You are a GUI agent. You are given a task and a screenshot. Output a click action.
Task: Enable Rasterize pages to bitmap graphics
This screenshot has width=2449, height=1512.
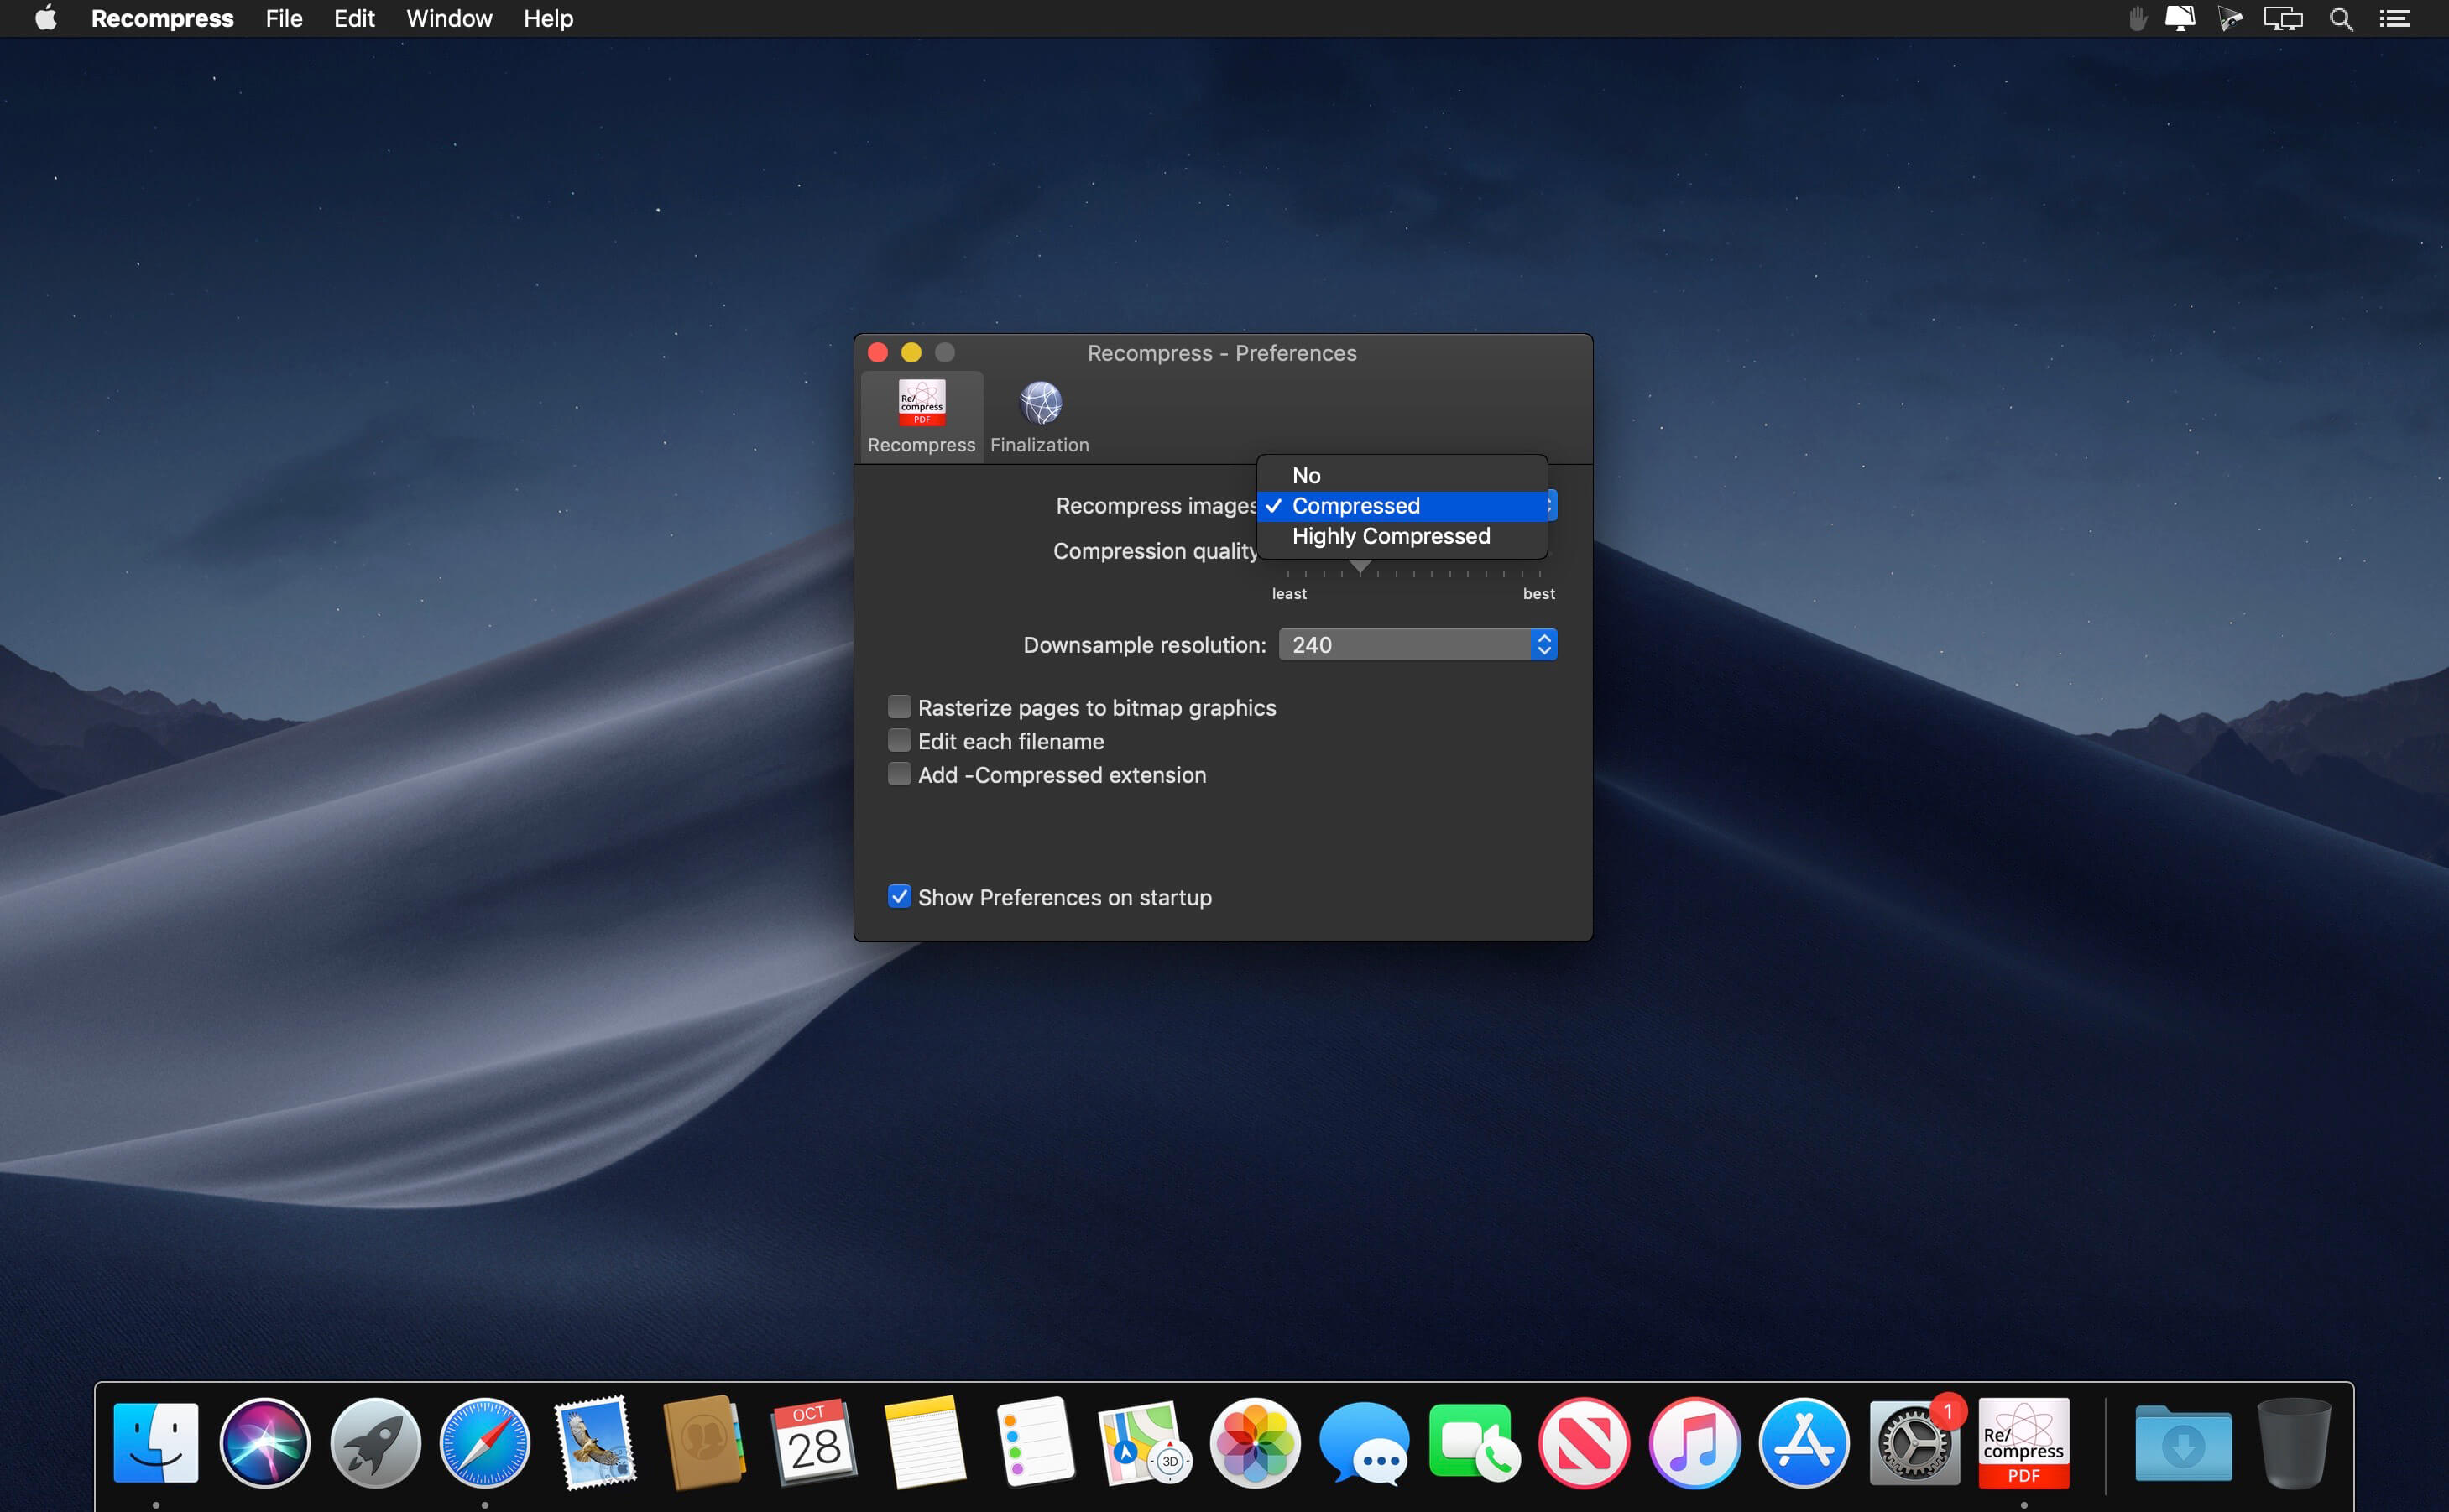click(x=899, y=707)
